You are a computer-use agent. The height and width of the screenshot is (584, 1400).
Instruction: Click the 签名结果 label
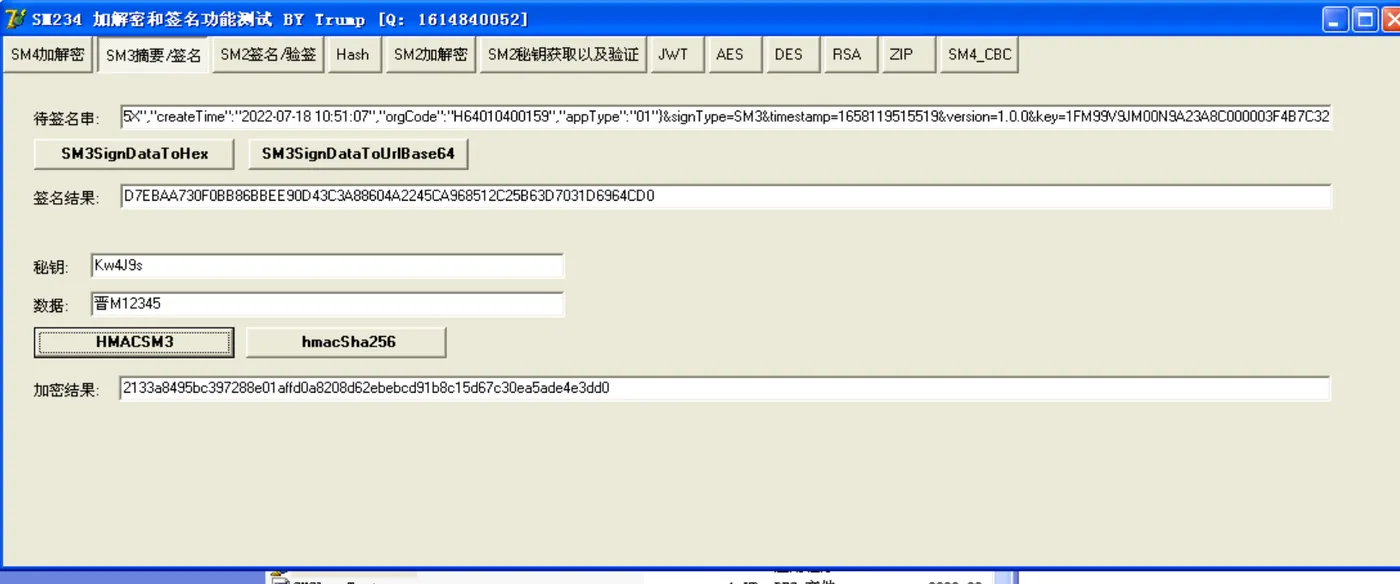[x=66, y=198]
